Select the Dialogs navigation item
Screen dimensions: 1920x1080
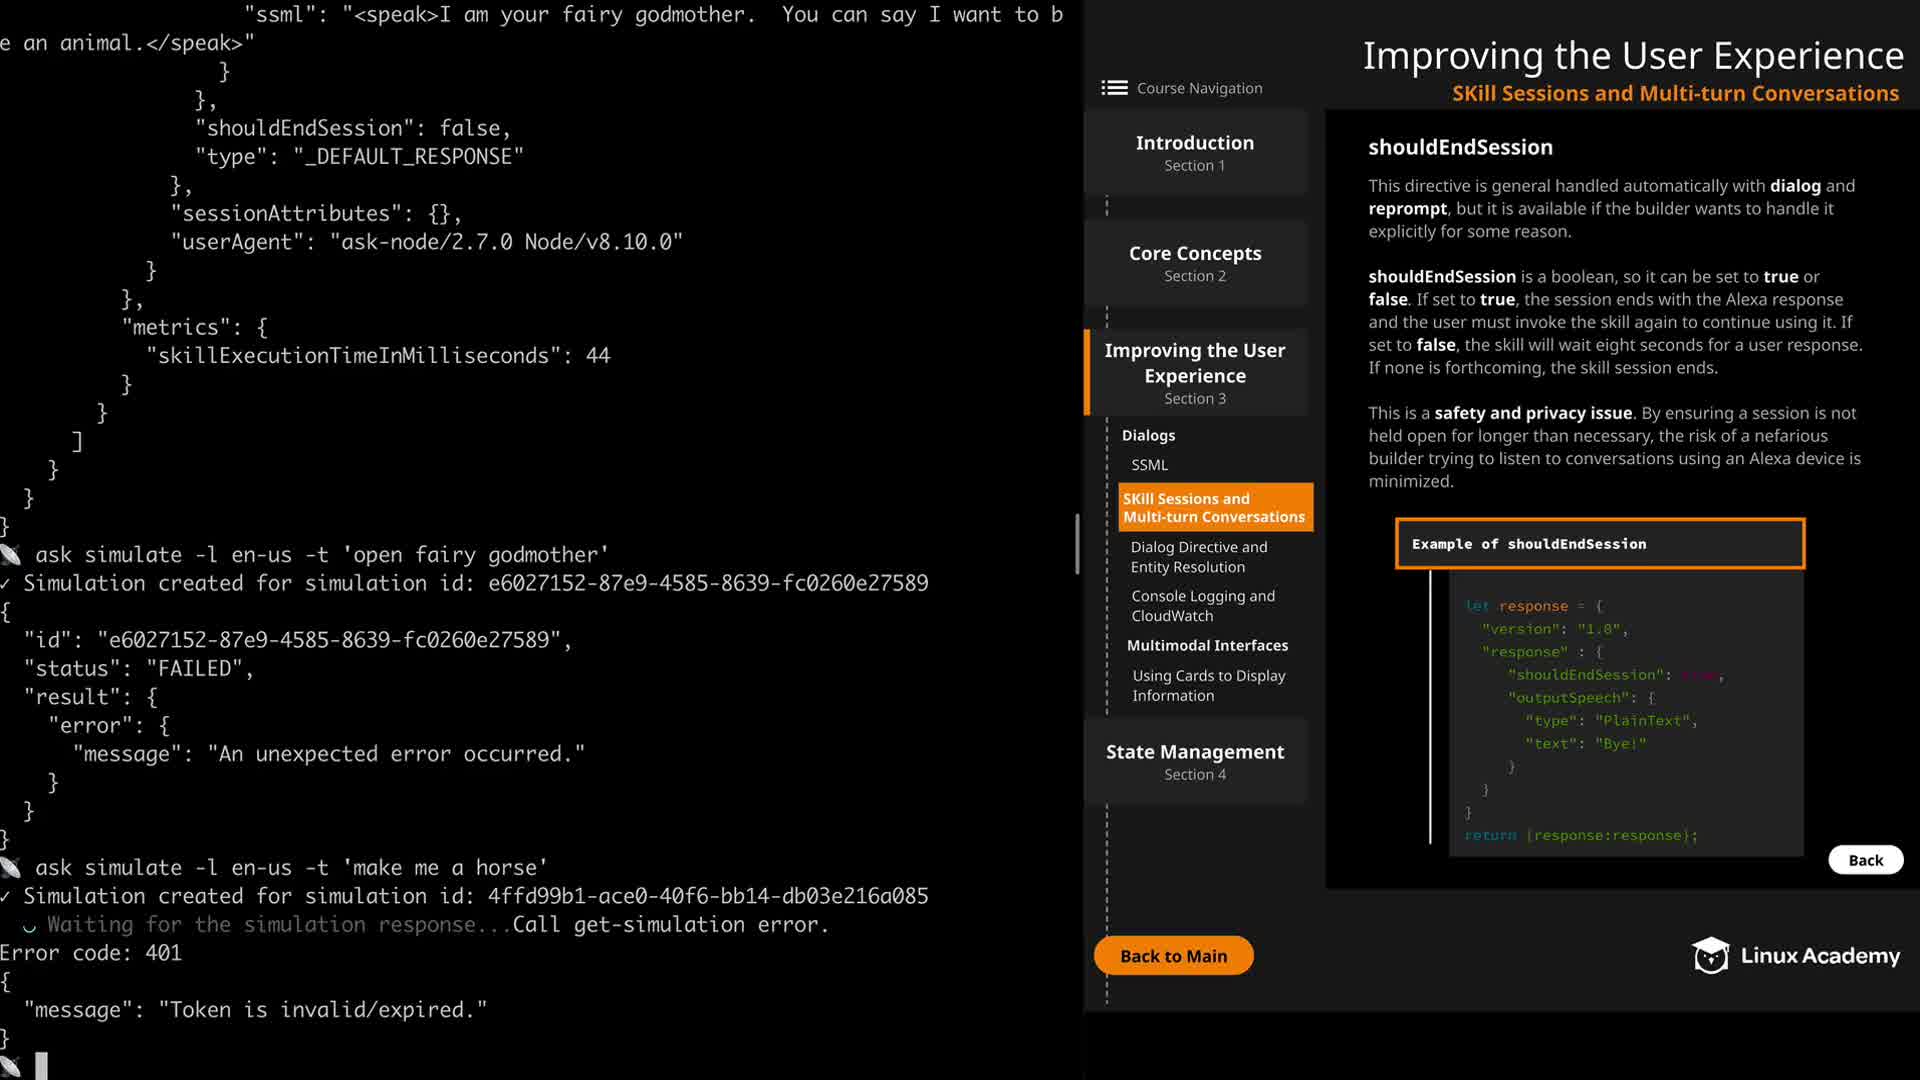click(1148, 435)
